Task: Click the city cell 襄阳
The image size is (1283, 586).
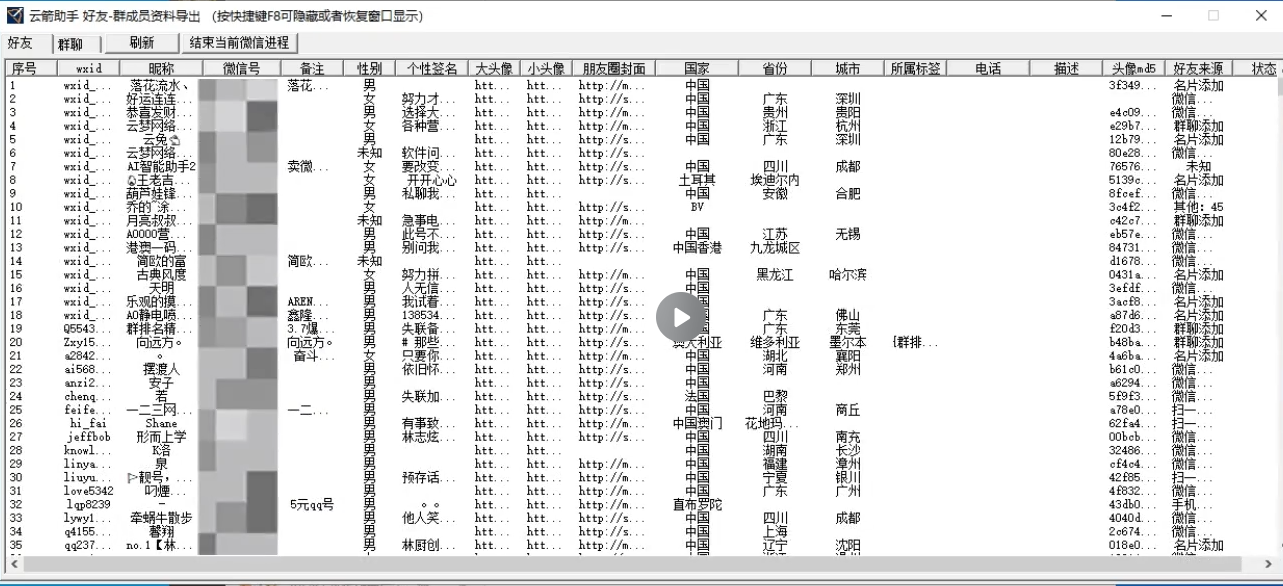Action: point(848,356)
